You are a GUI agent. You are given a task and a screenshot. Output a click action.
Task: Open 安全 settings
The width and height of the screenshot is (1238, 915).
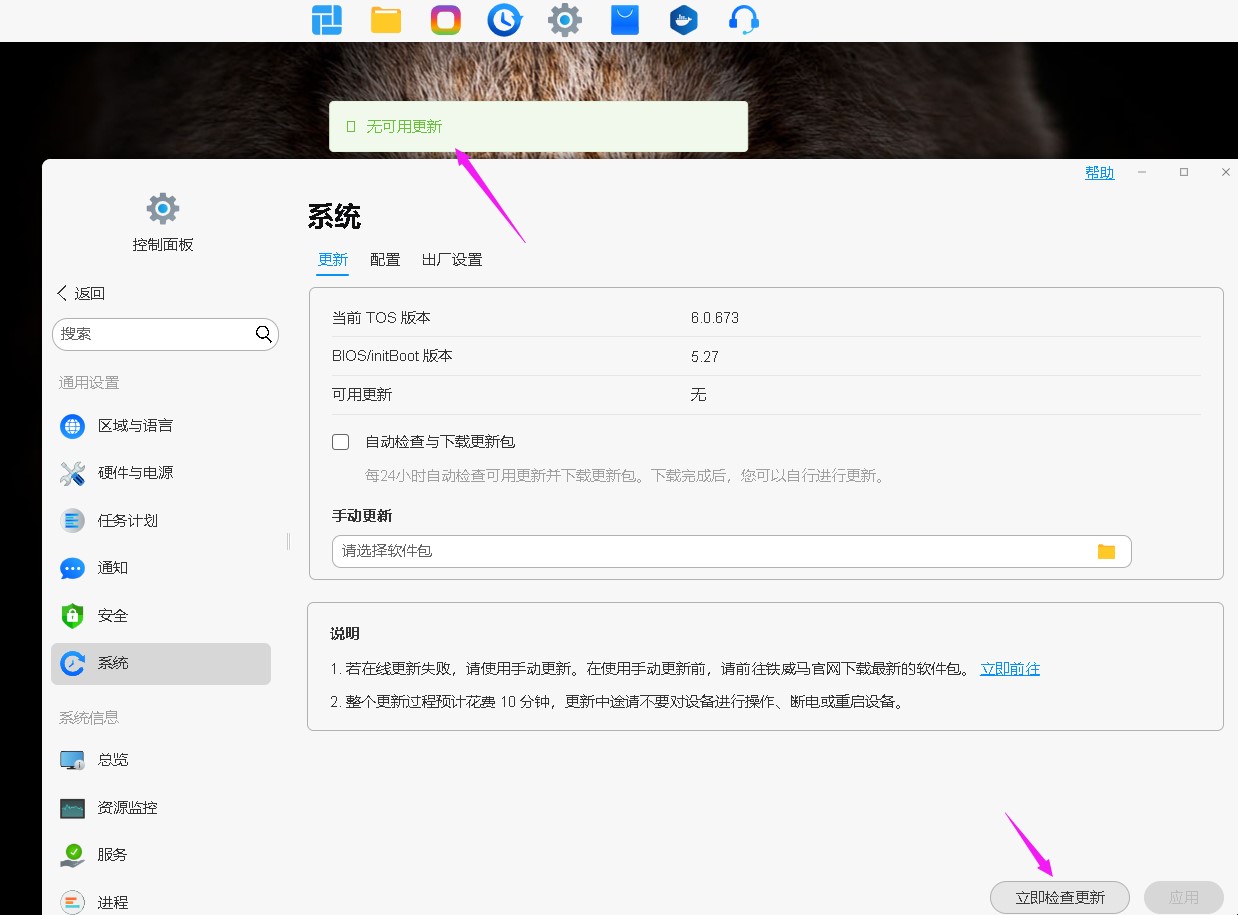[x=160, y=616]
